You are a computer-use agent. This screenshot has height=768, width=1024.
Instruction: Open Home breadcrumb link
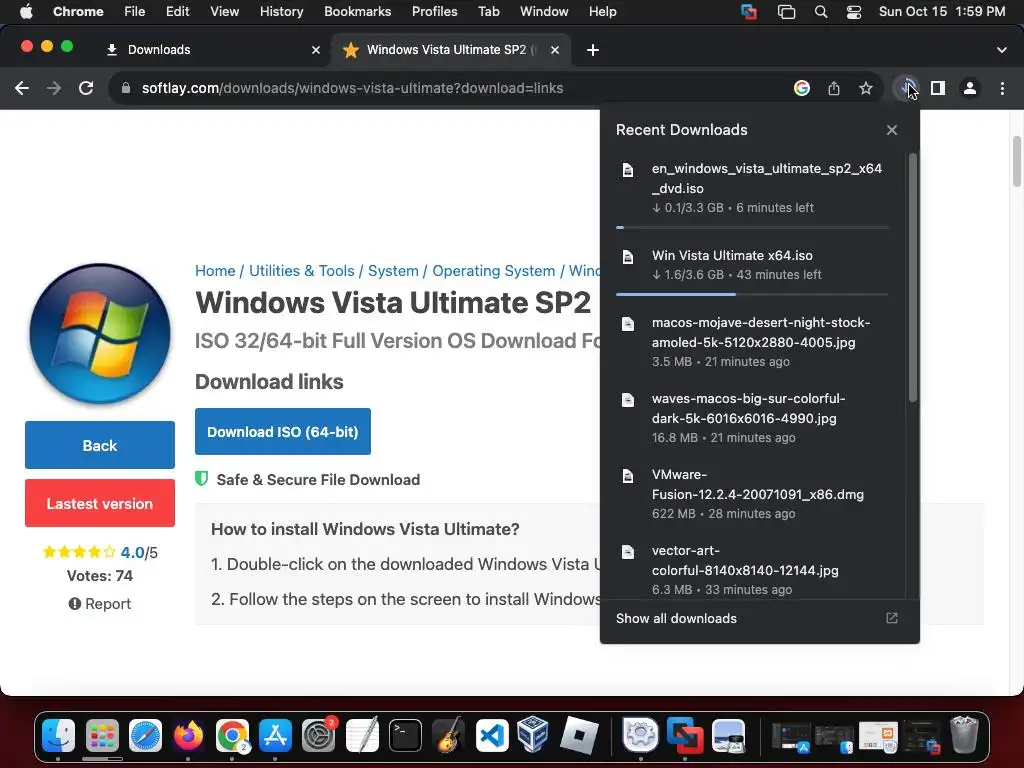(x=215, y=270)
